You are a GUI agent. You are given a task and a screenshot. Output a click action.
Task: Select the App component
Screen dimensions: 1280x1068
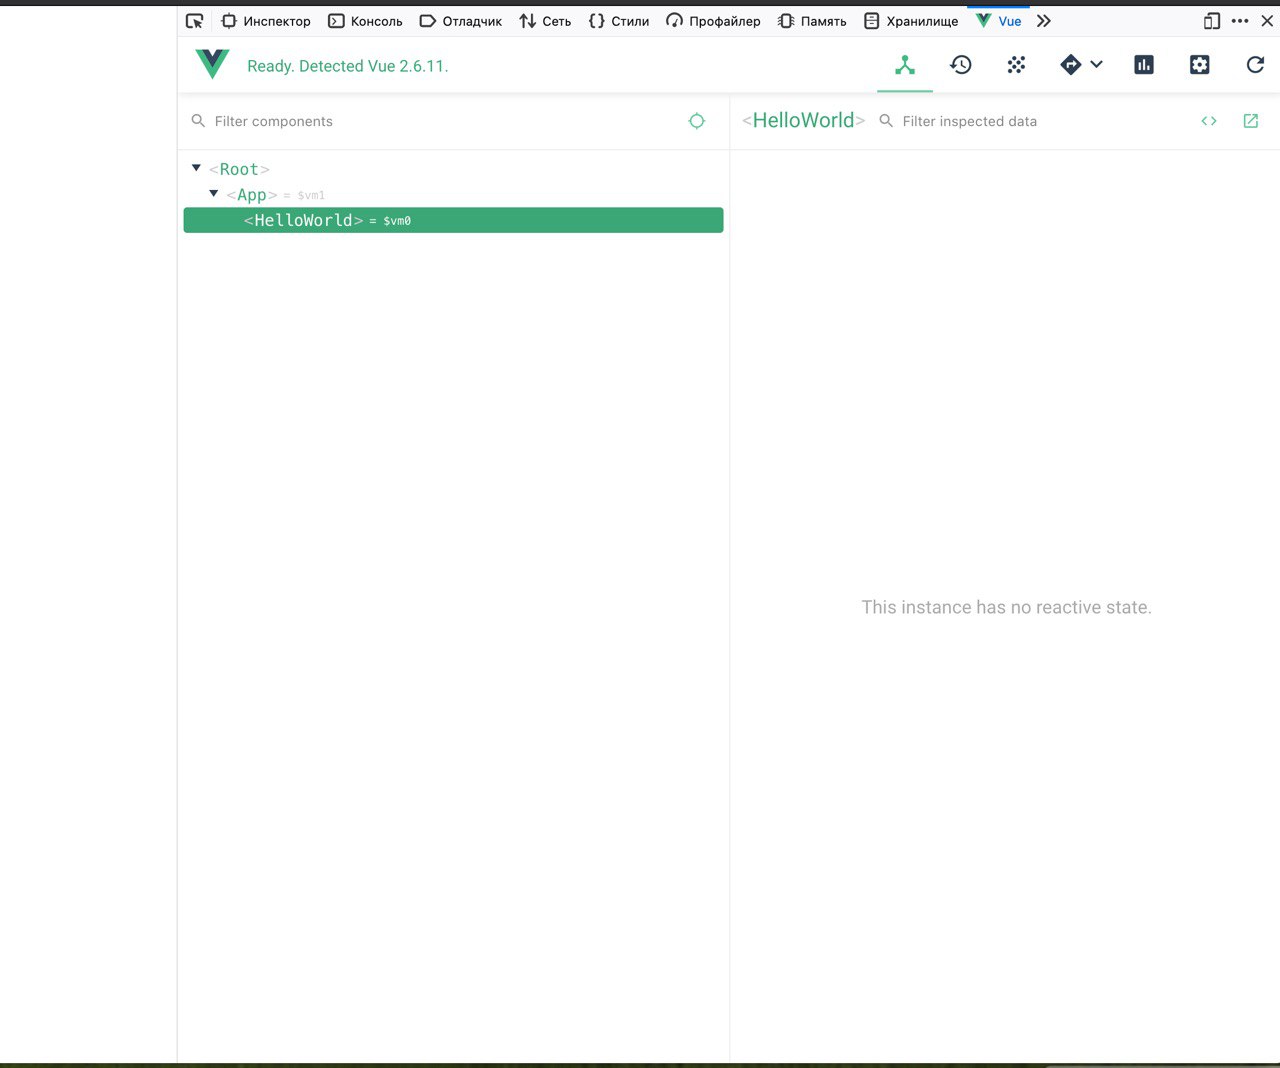click(252, 195)
